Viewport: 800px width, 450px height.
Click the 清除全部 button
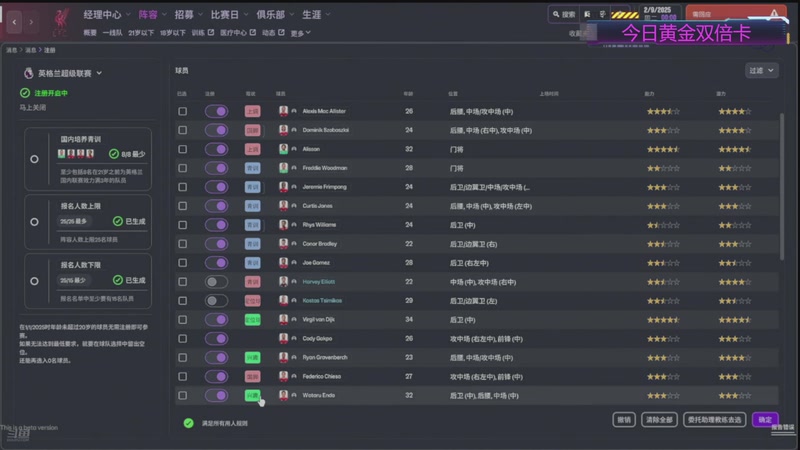click(x=659, y=420)
